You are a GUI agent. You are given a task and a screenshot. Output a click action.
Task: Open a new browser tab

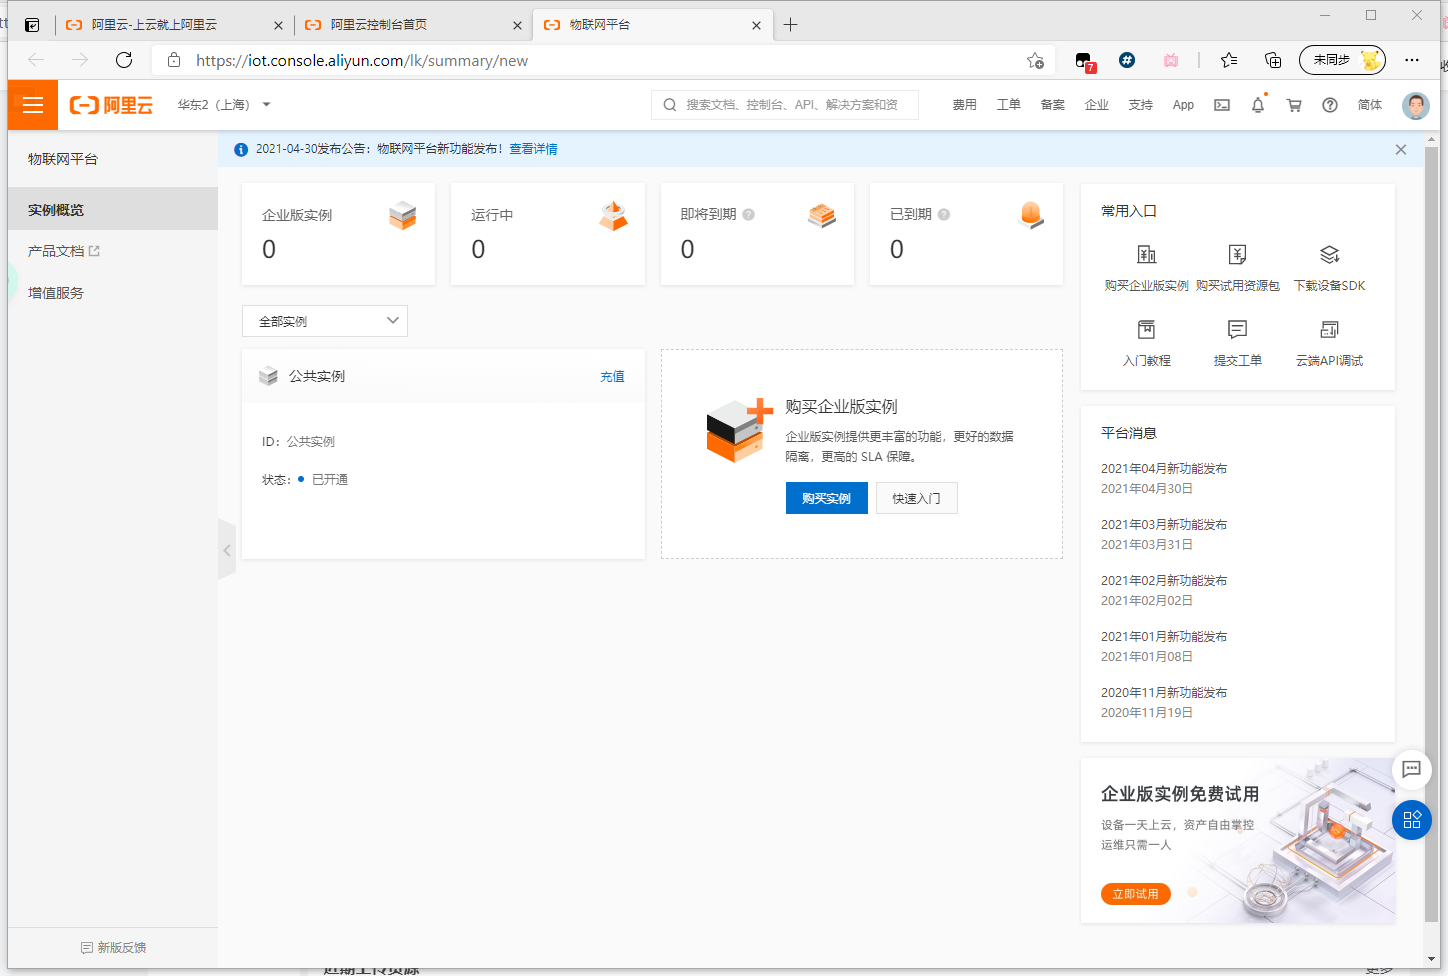coord(791,25)
